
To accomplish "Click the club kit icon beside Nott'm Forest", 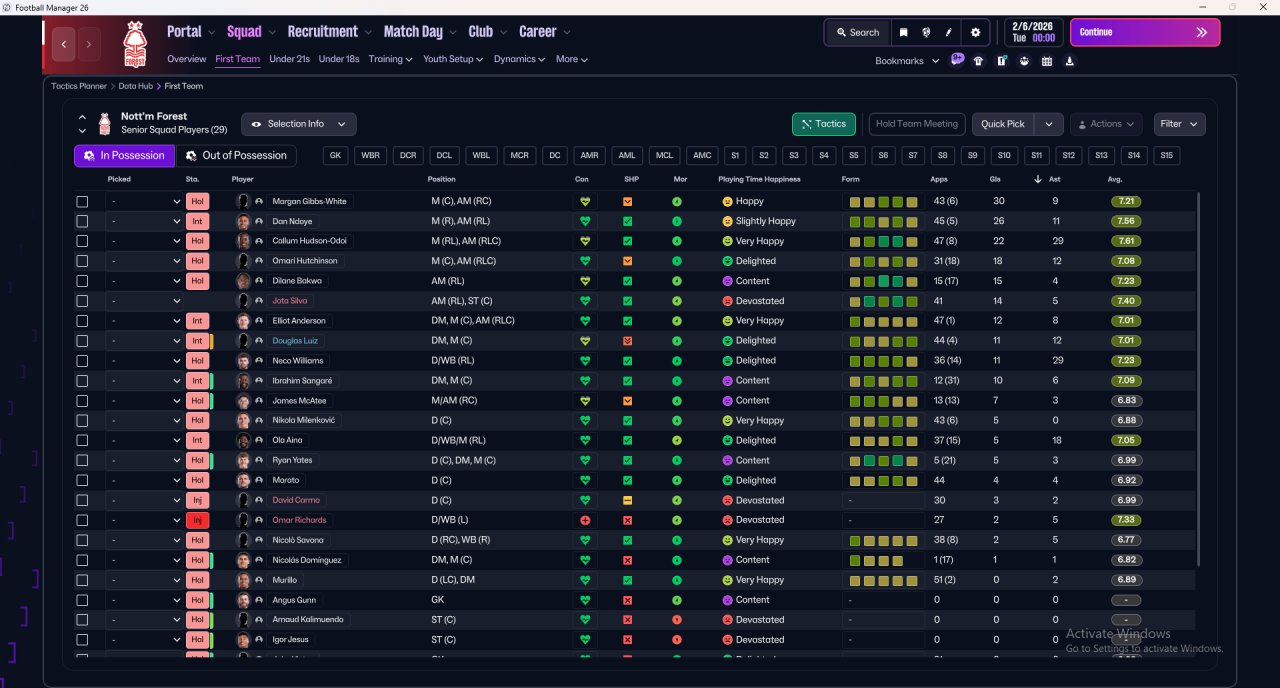I will 105,124.
